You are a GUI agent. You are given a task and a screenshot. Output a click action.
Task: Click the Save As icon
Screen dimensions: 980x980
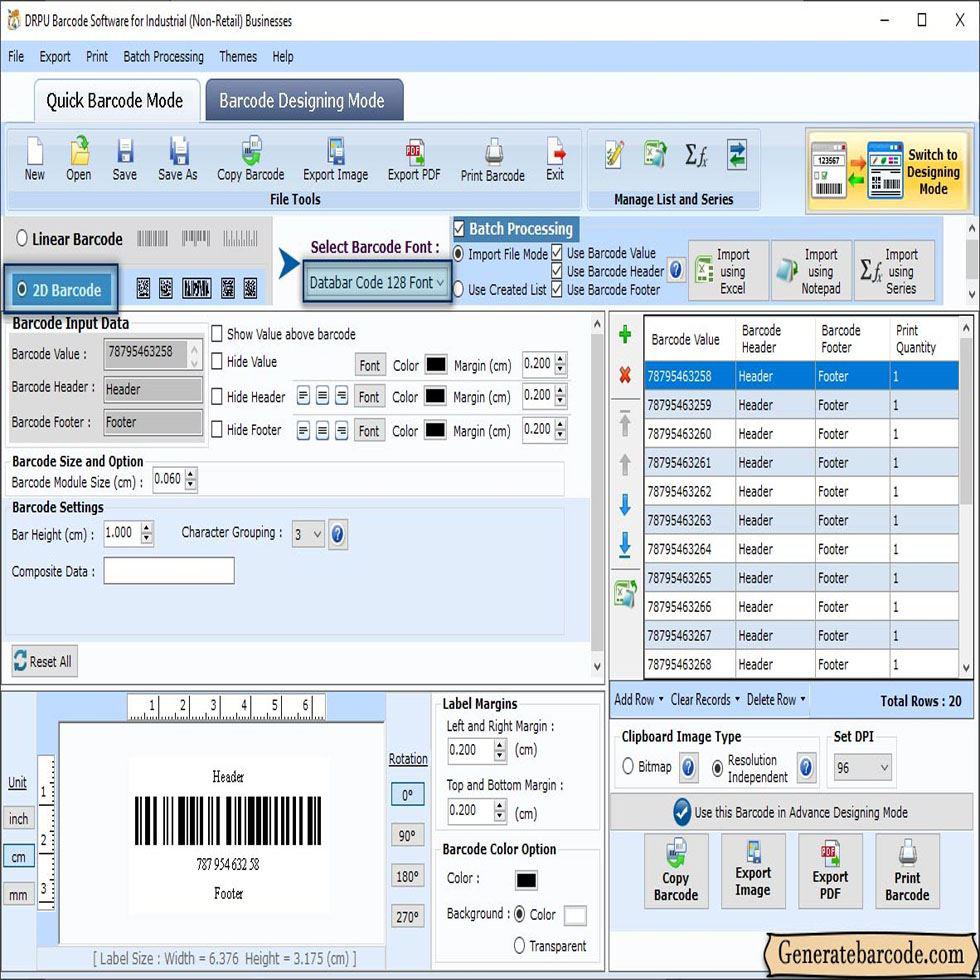click(178, 160)
